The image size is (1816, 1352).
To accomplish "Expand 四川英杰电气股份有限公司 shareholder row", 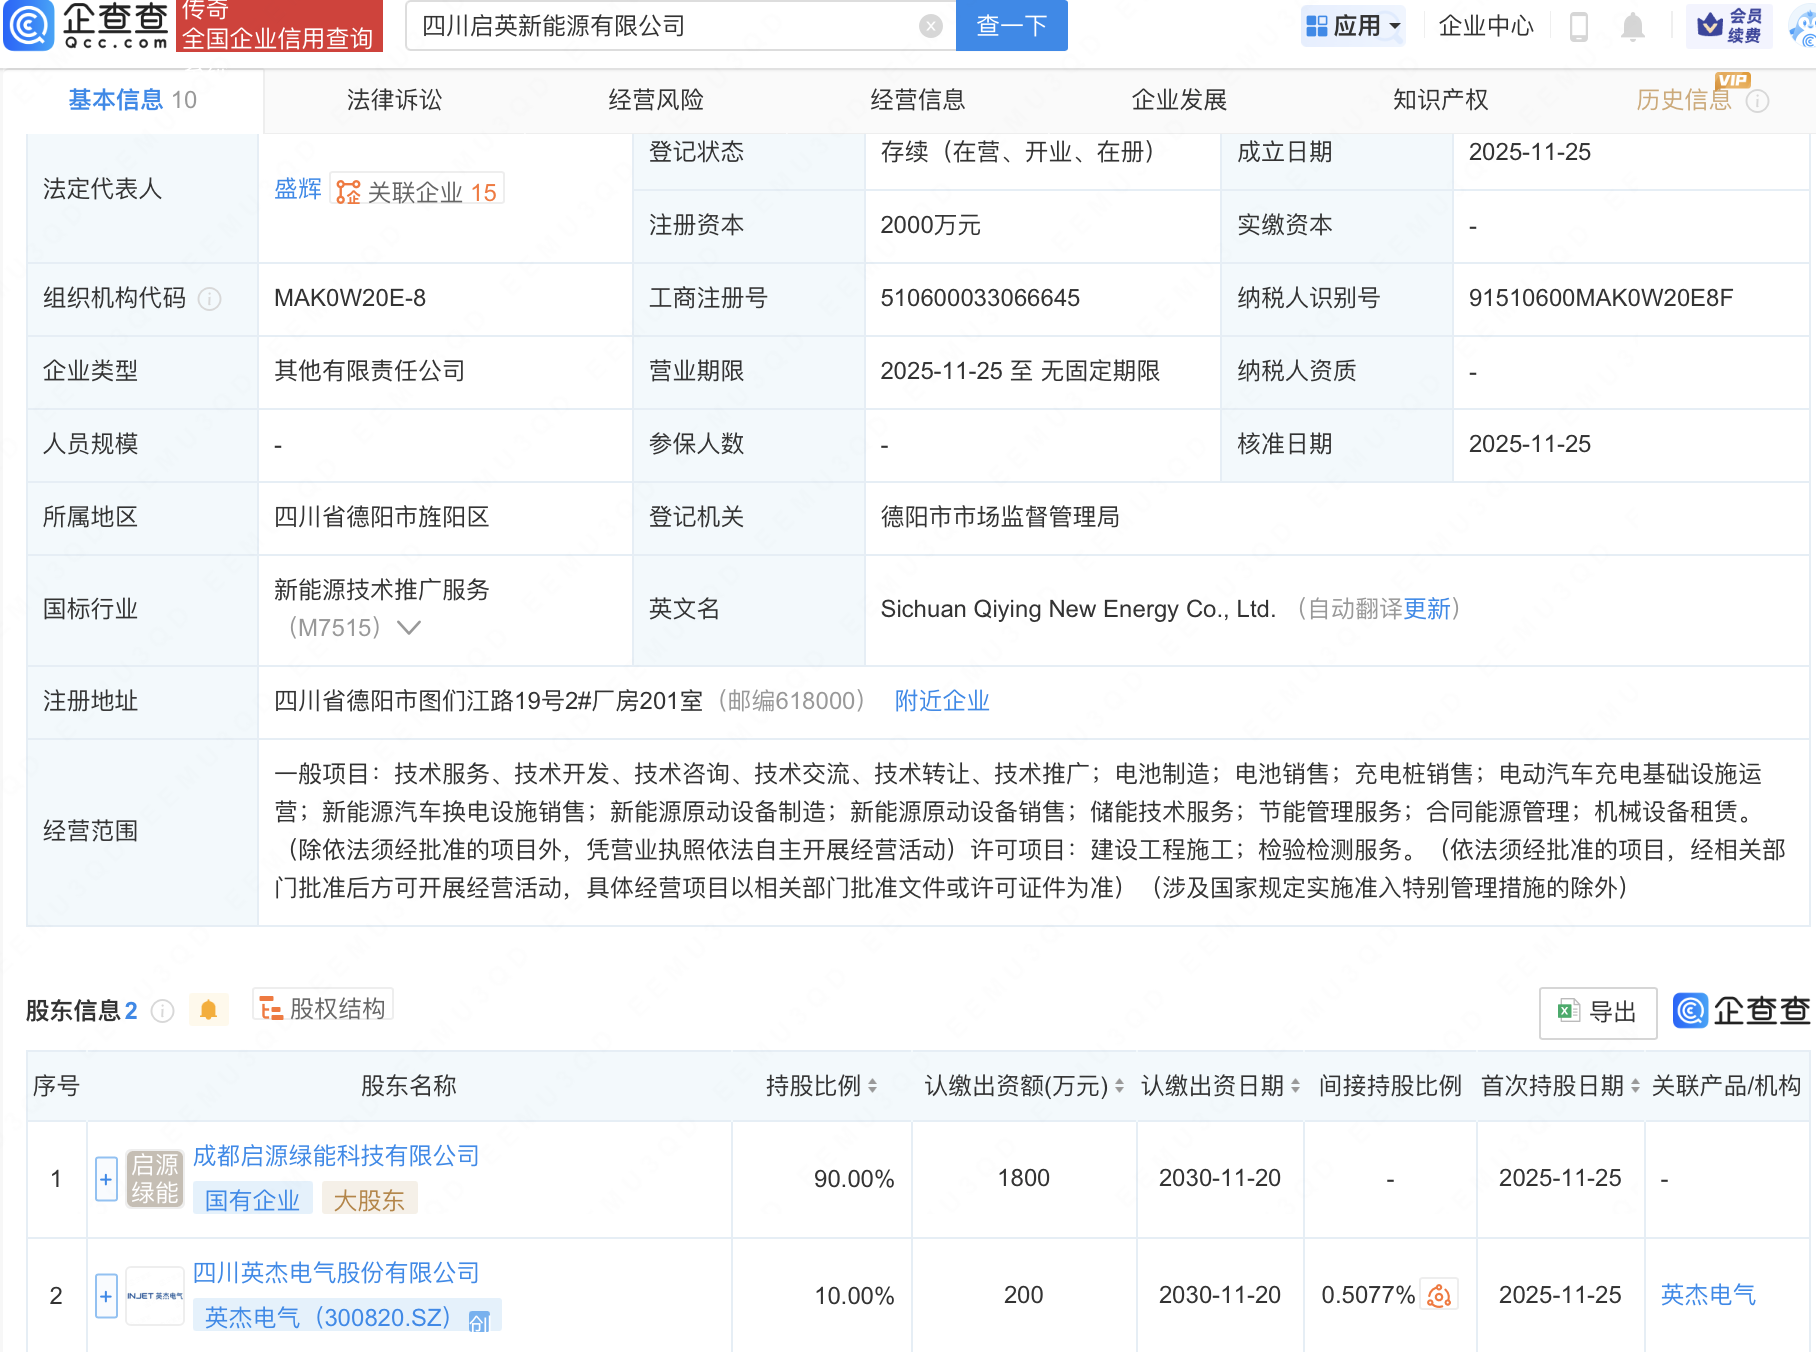I will [x=106, y=1296].
